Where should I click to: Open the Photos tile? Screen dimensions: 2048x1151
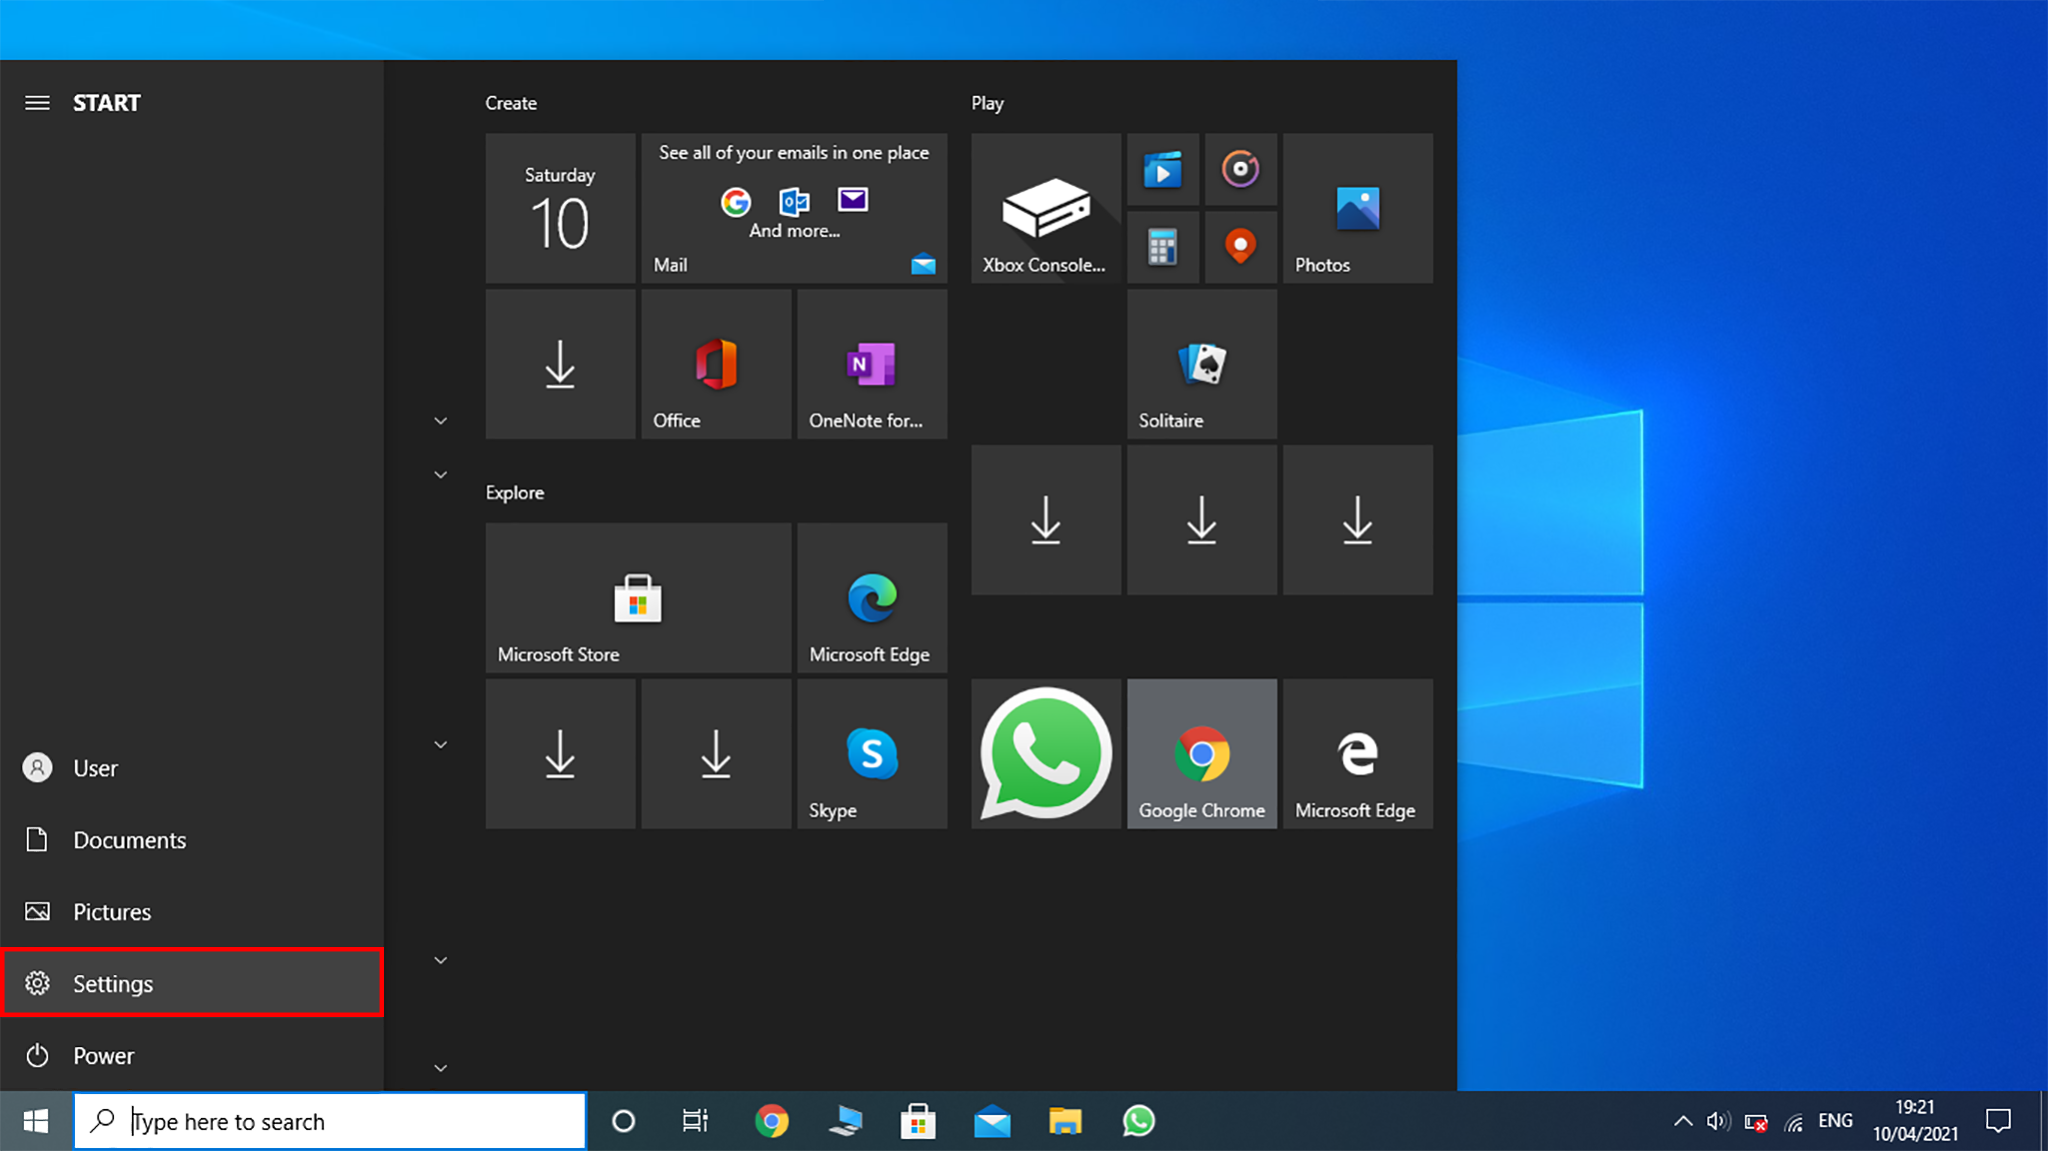point(1357,208)
